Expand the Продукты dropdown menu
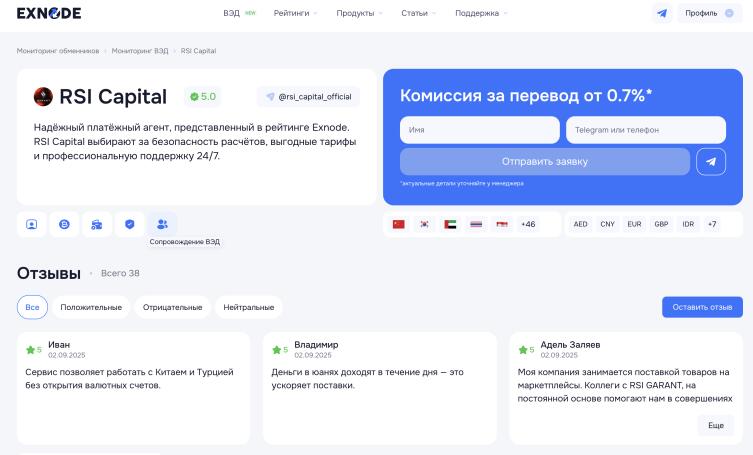This screenshot has height=455, width=753. [360, 13]
